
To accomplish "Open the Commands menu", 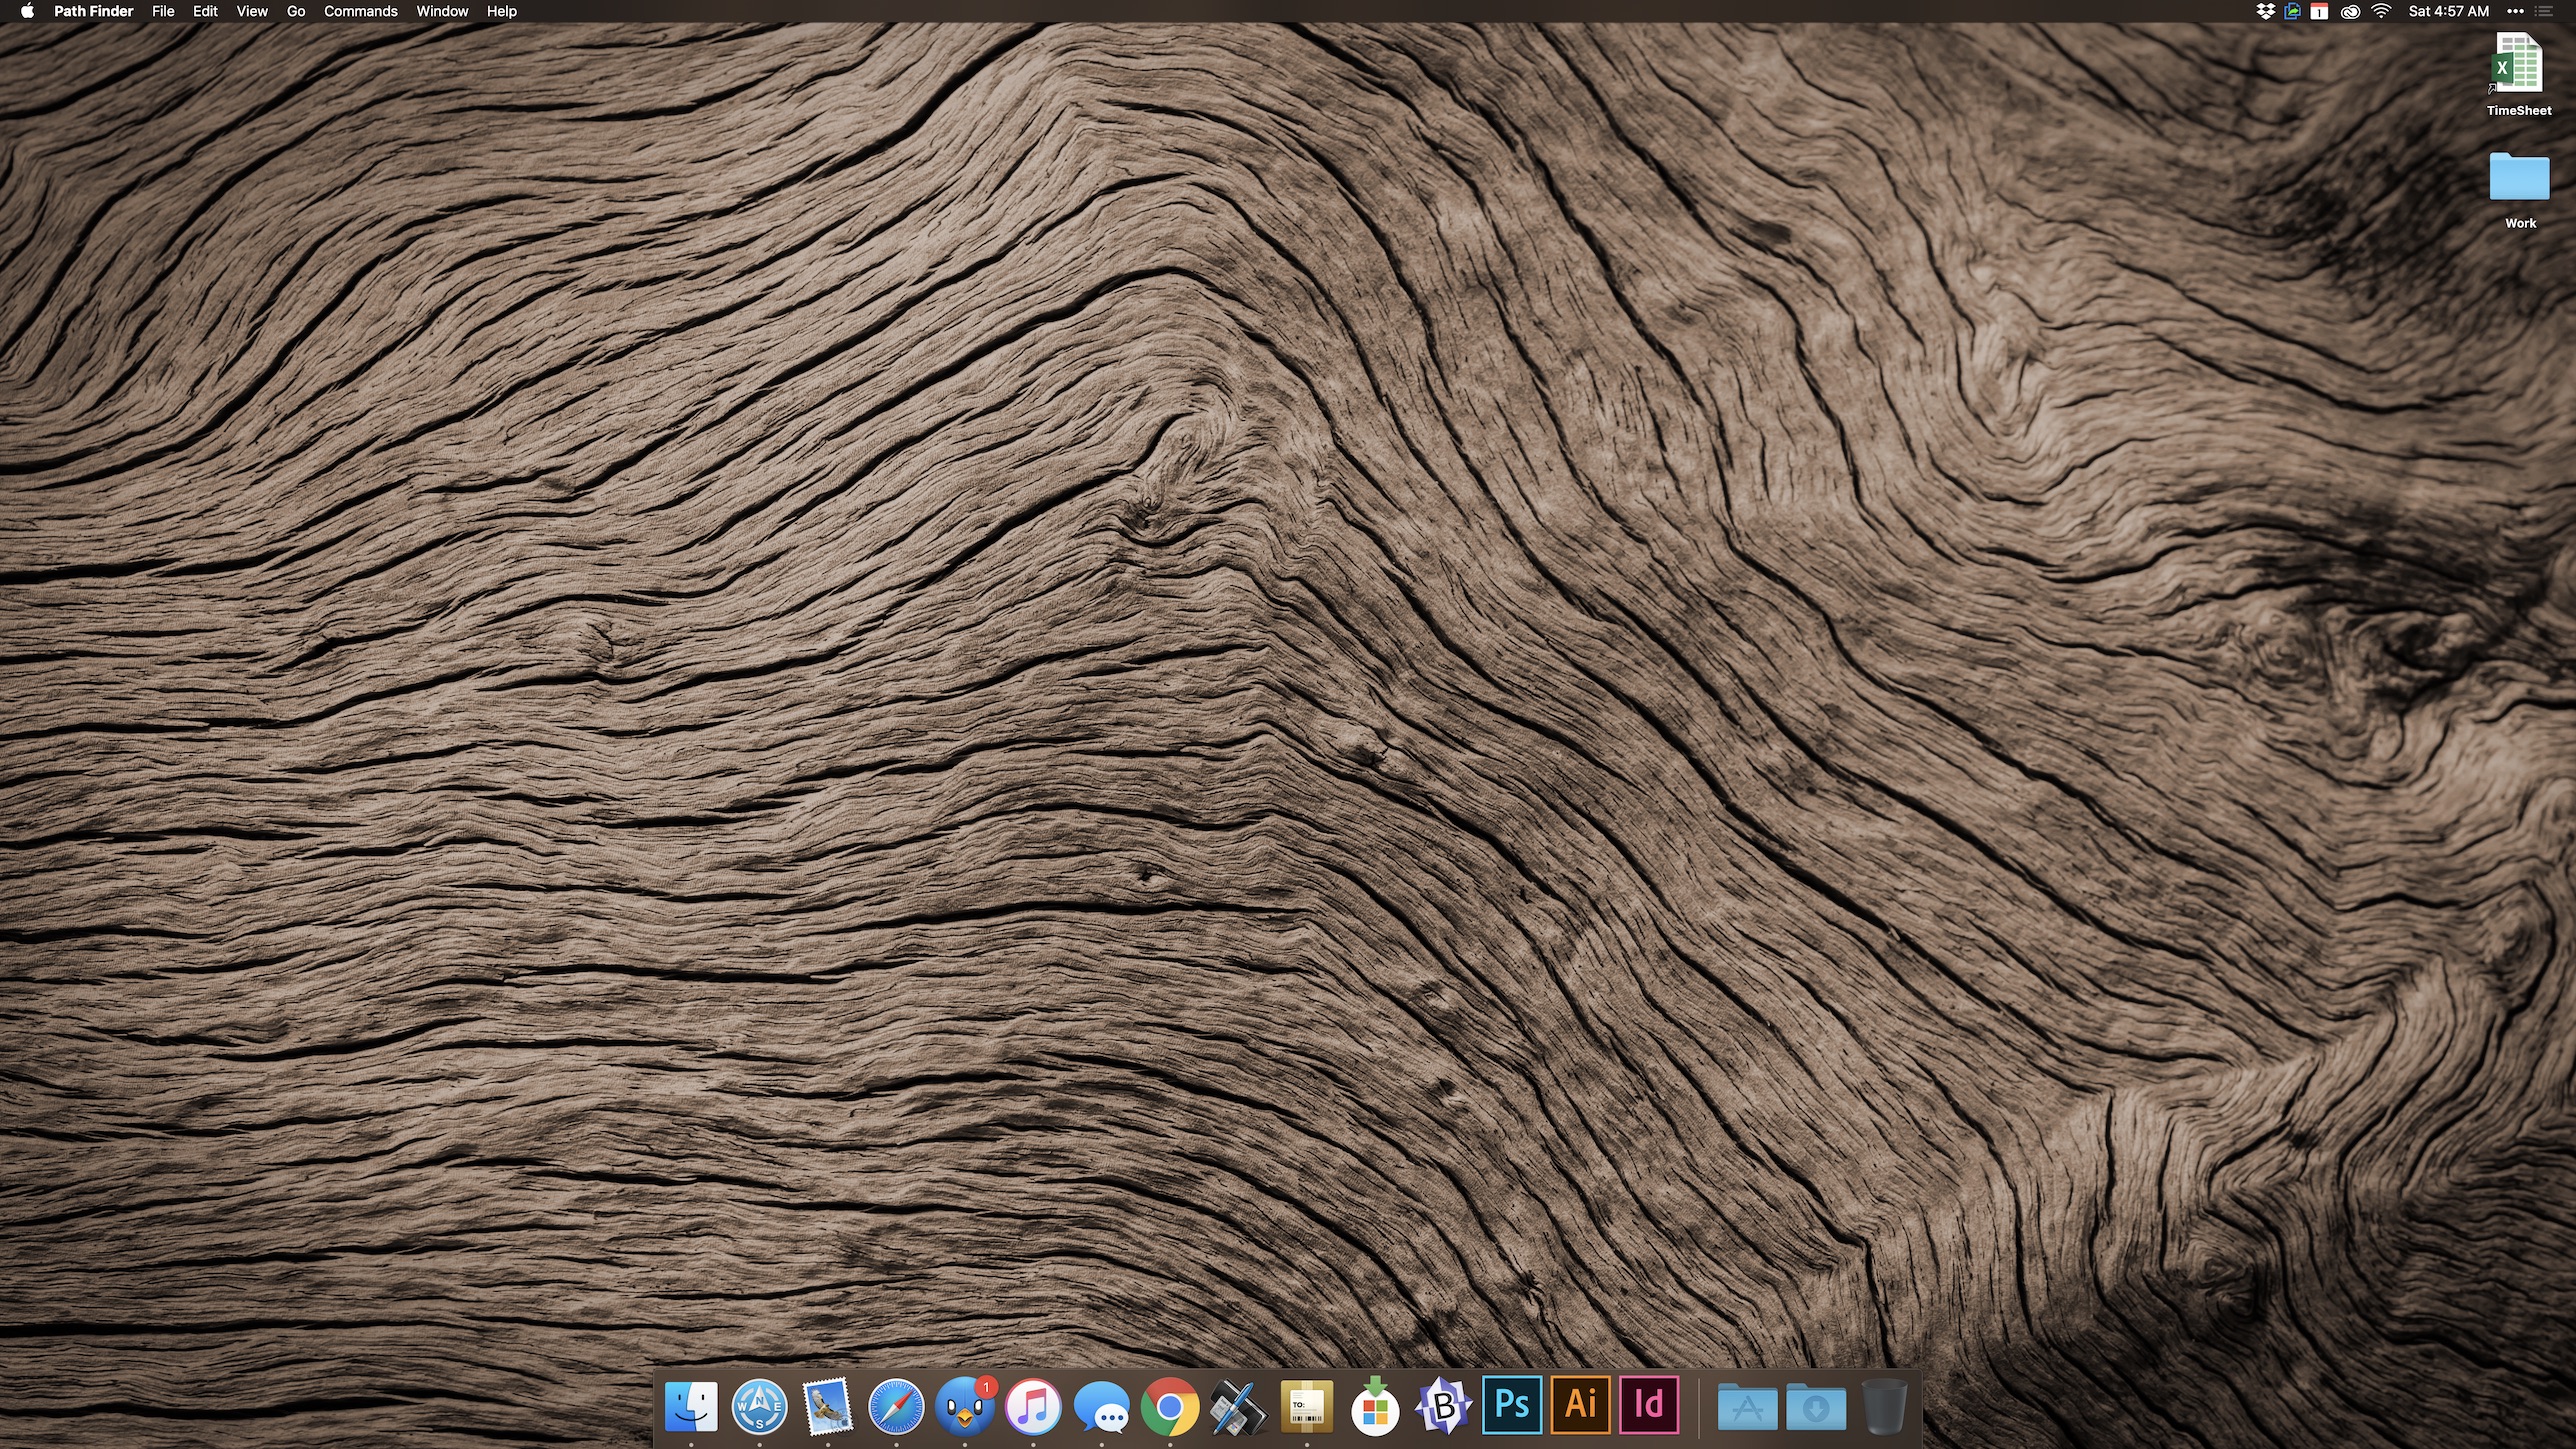I will click(360, 11).
